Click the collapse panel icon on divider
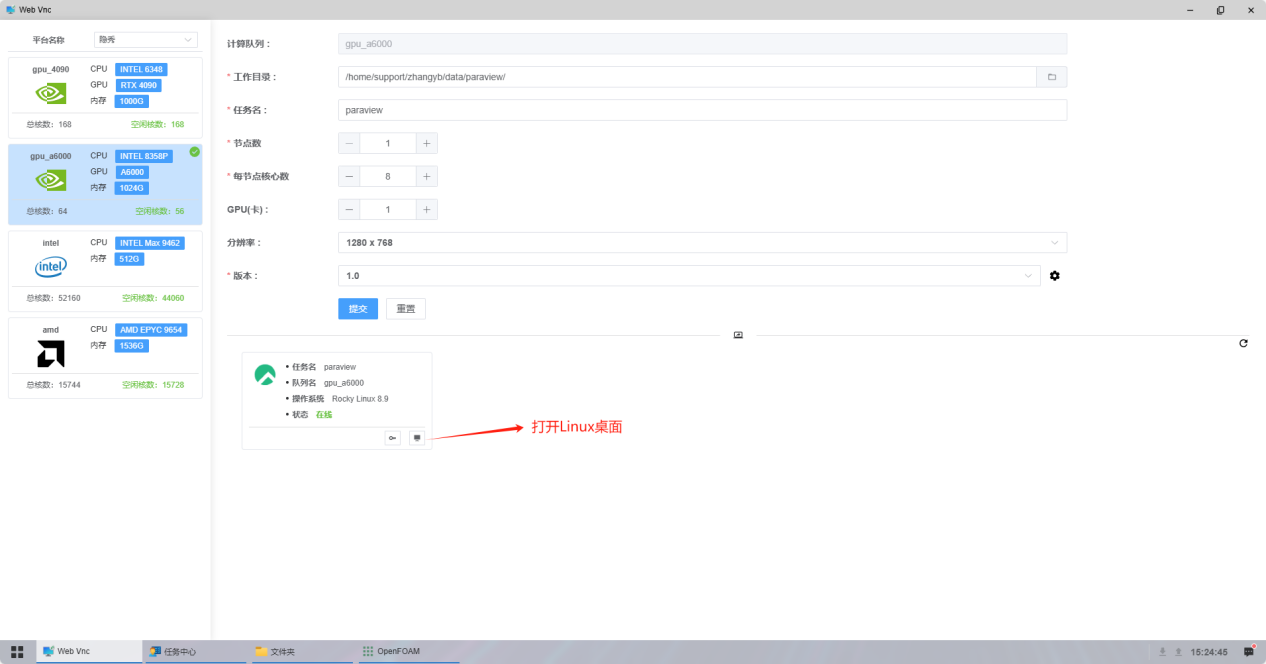Image resolution: width=1266 pixels, height=664 pixels. click(738, 335)
